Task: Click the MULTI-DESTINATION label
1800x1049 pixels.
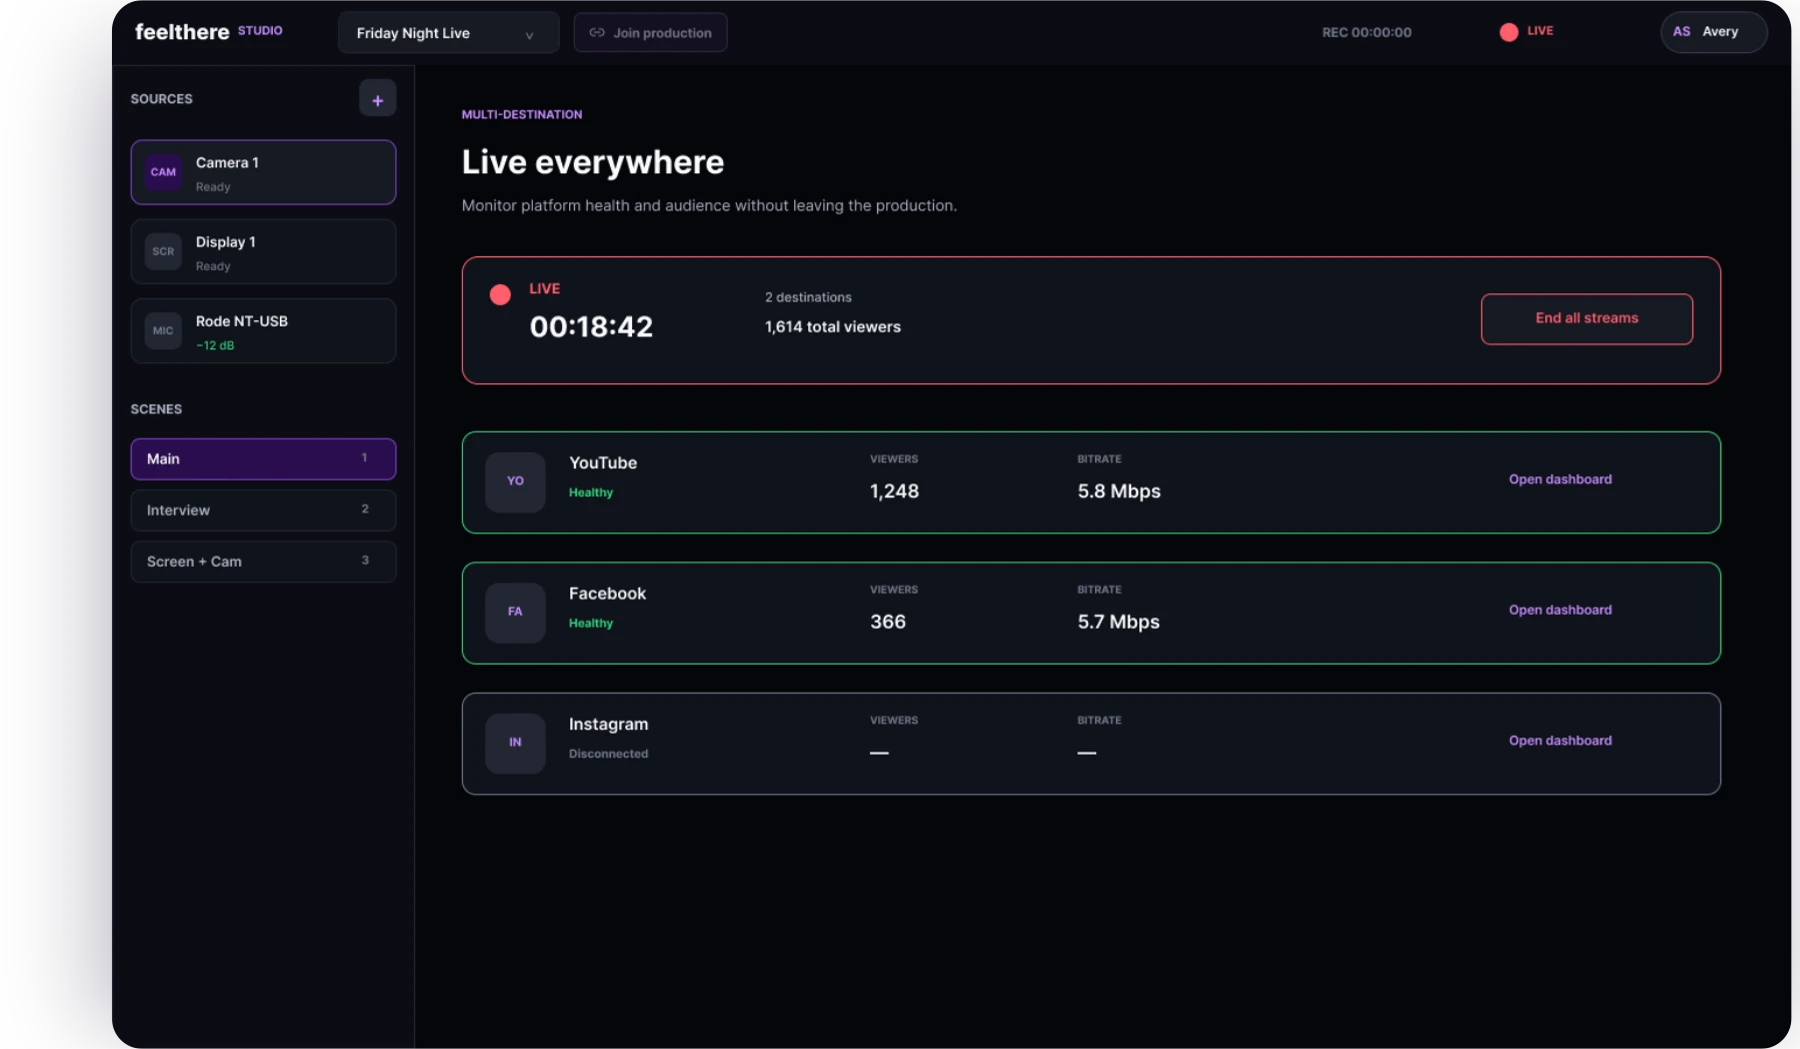Action: point(521,115)
